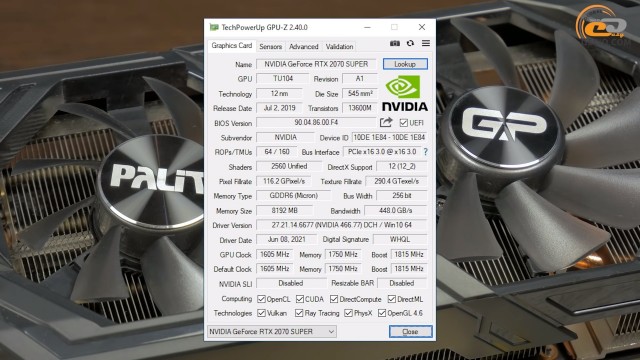The image size is (640, 360).
Task: Click the NVIDIA SLI field Disabled
Action: click(x=291, y=283)
